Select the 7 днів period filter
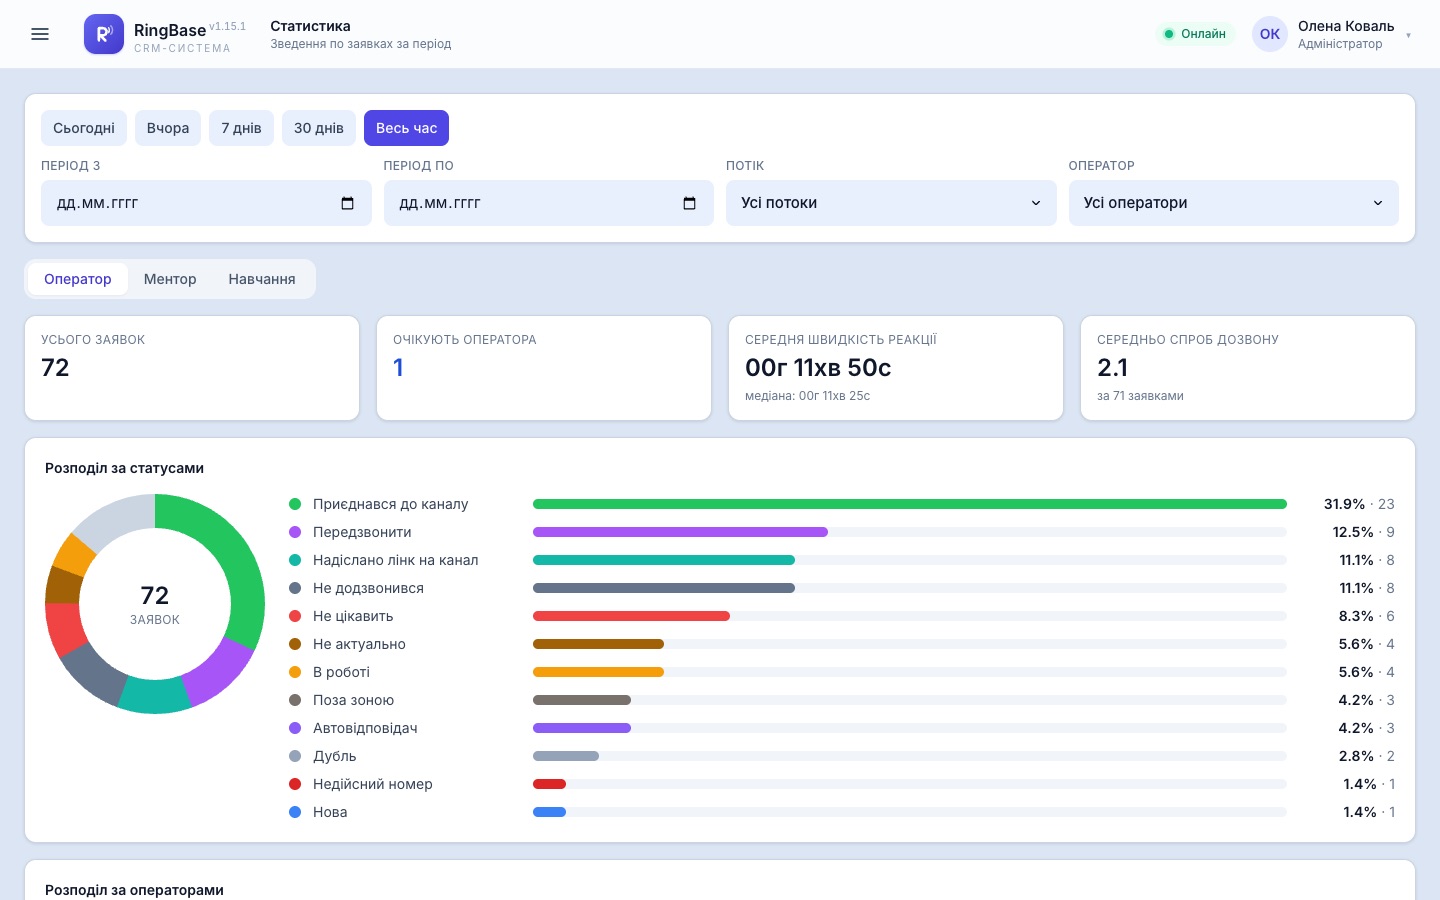 (x=241, y=128)
